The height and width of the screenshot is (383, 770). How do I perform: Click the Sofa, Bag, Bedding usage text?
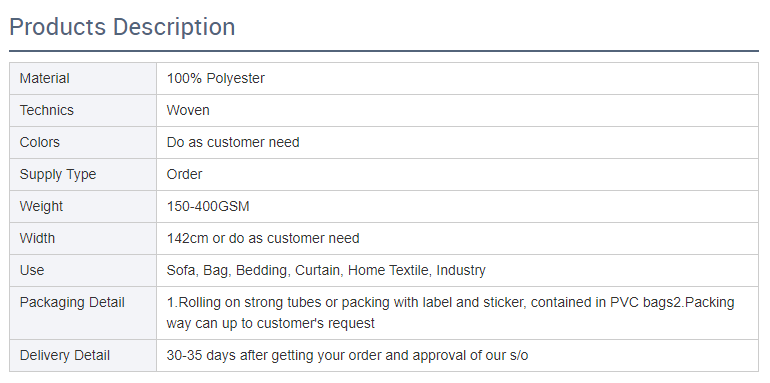coord(326,271)
